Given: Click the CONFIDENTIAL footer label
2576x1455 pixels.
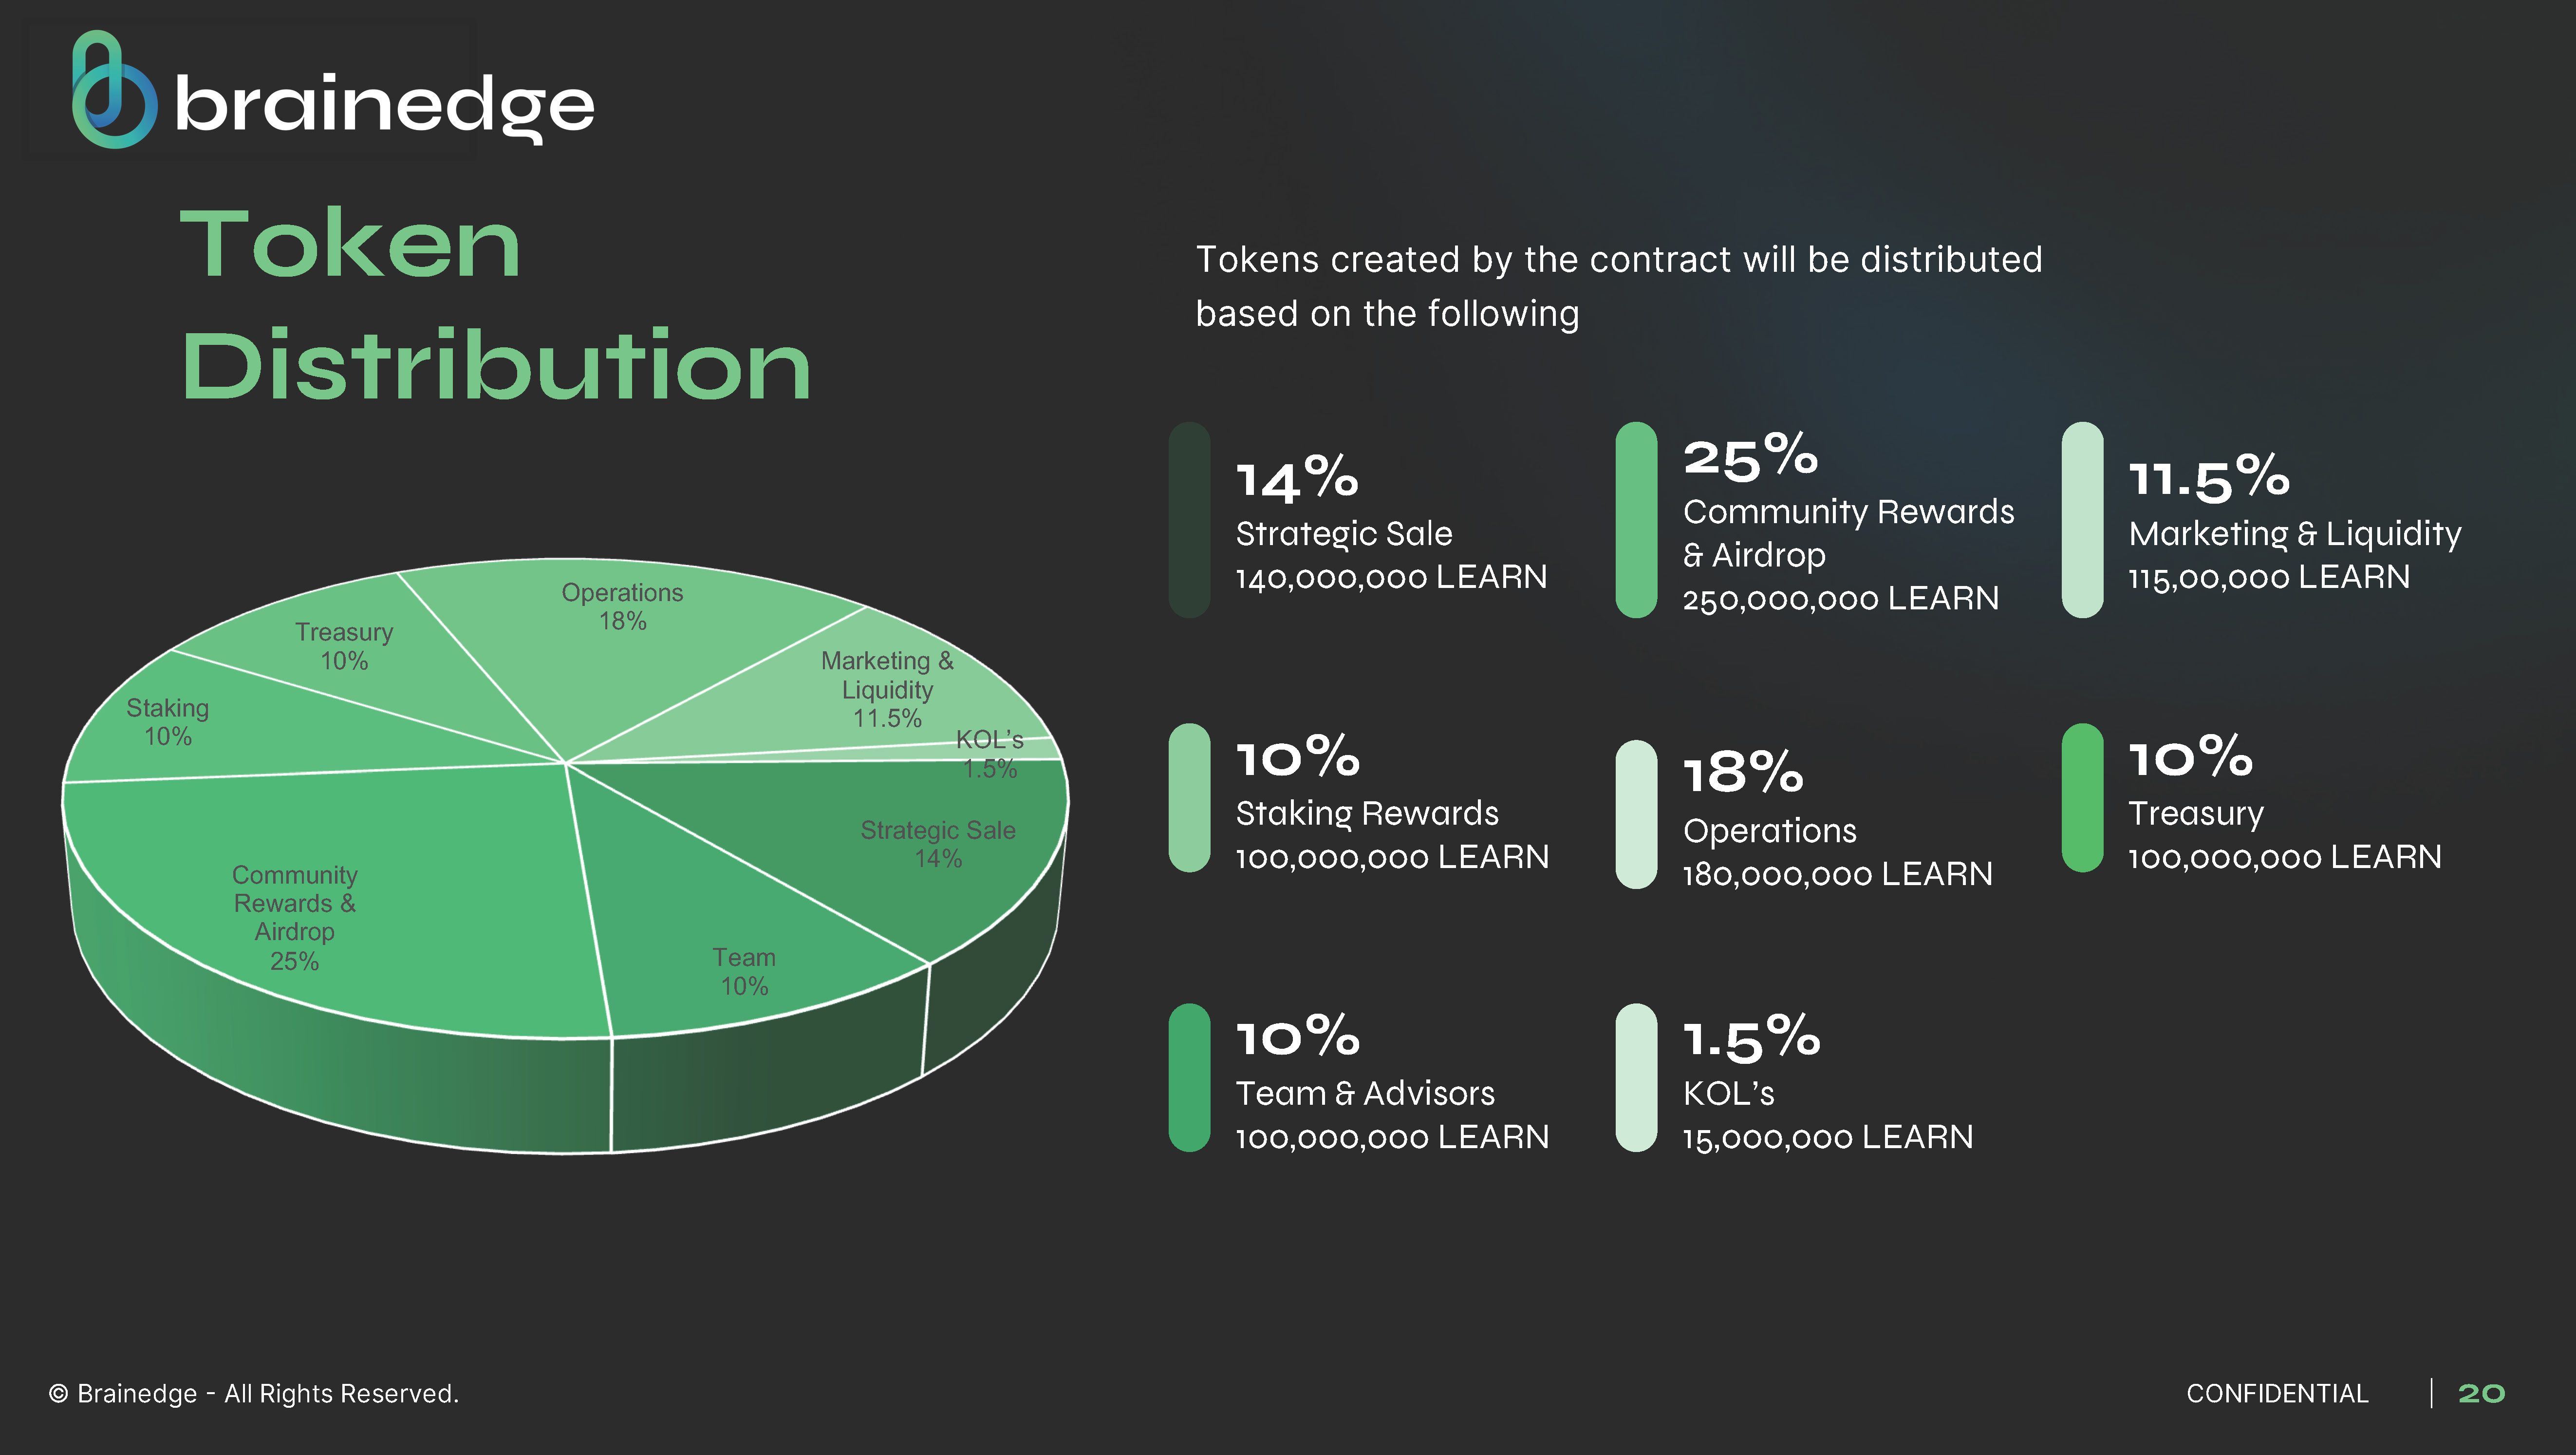Looking at the screenshot, I should (2277, 1393).
